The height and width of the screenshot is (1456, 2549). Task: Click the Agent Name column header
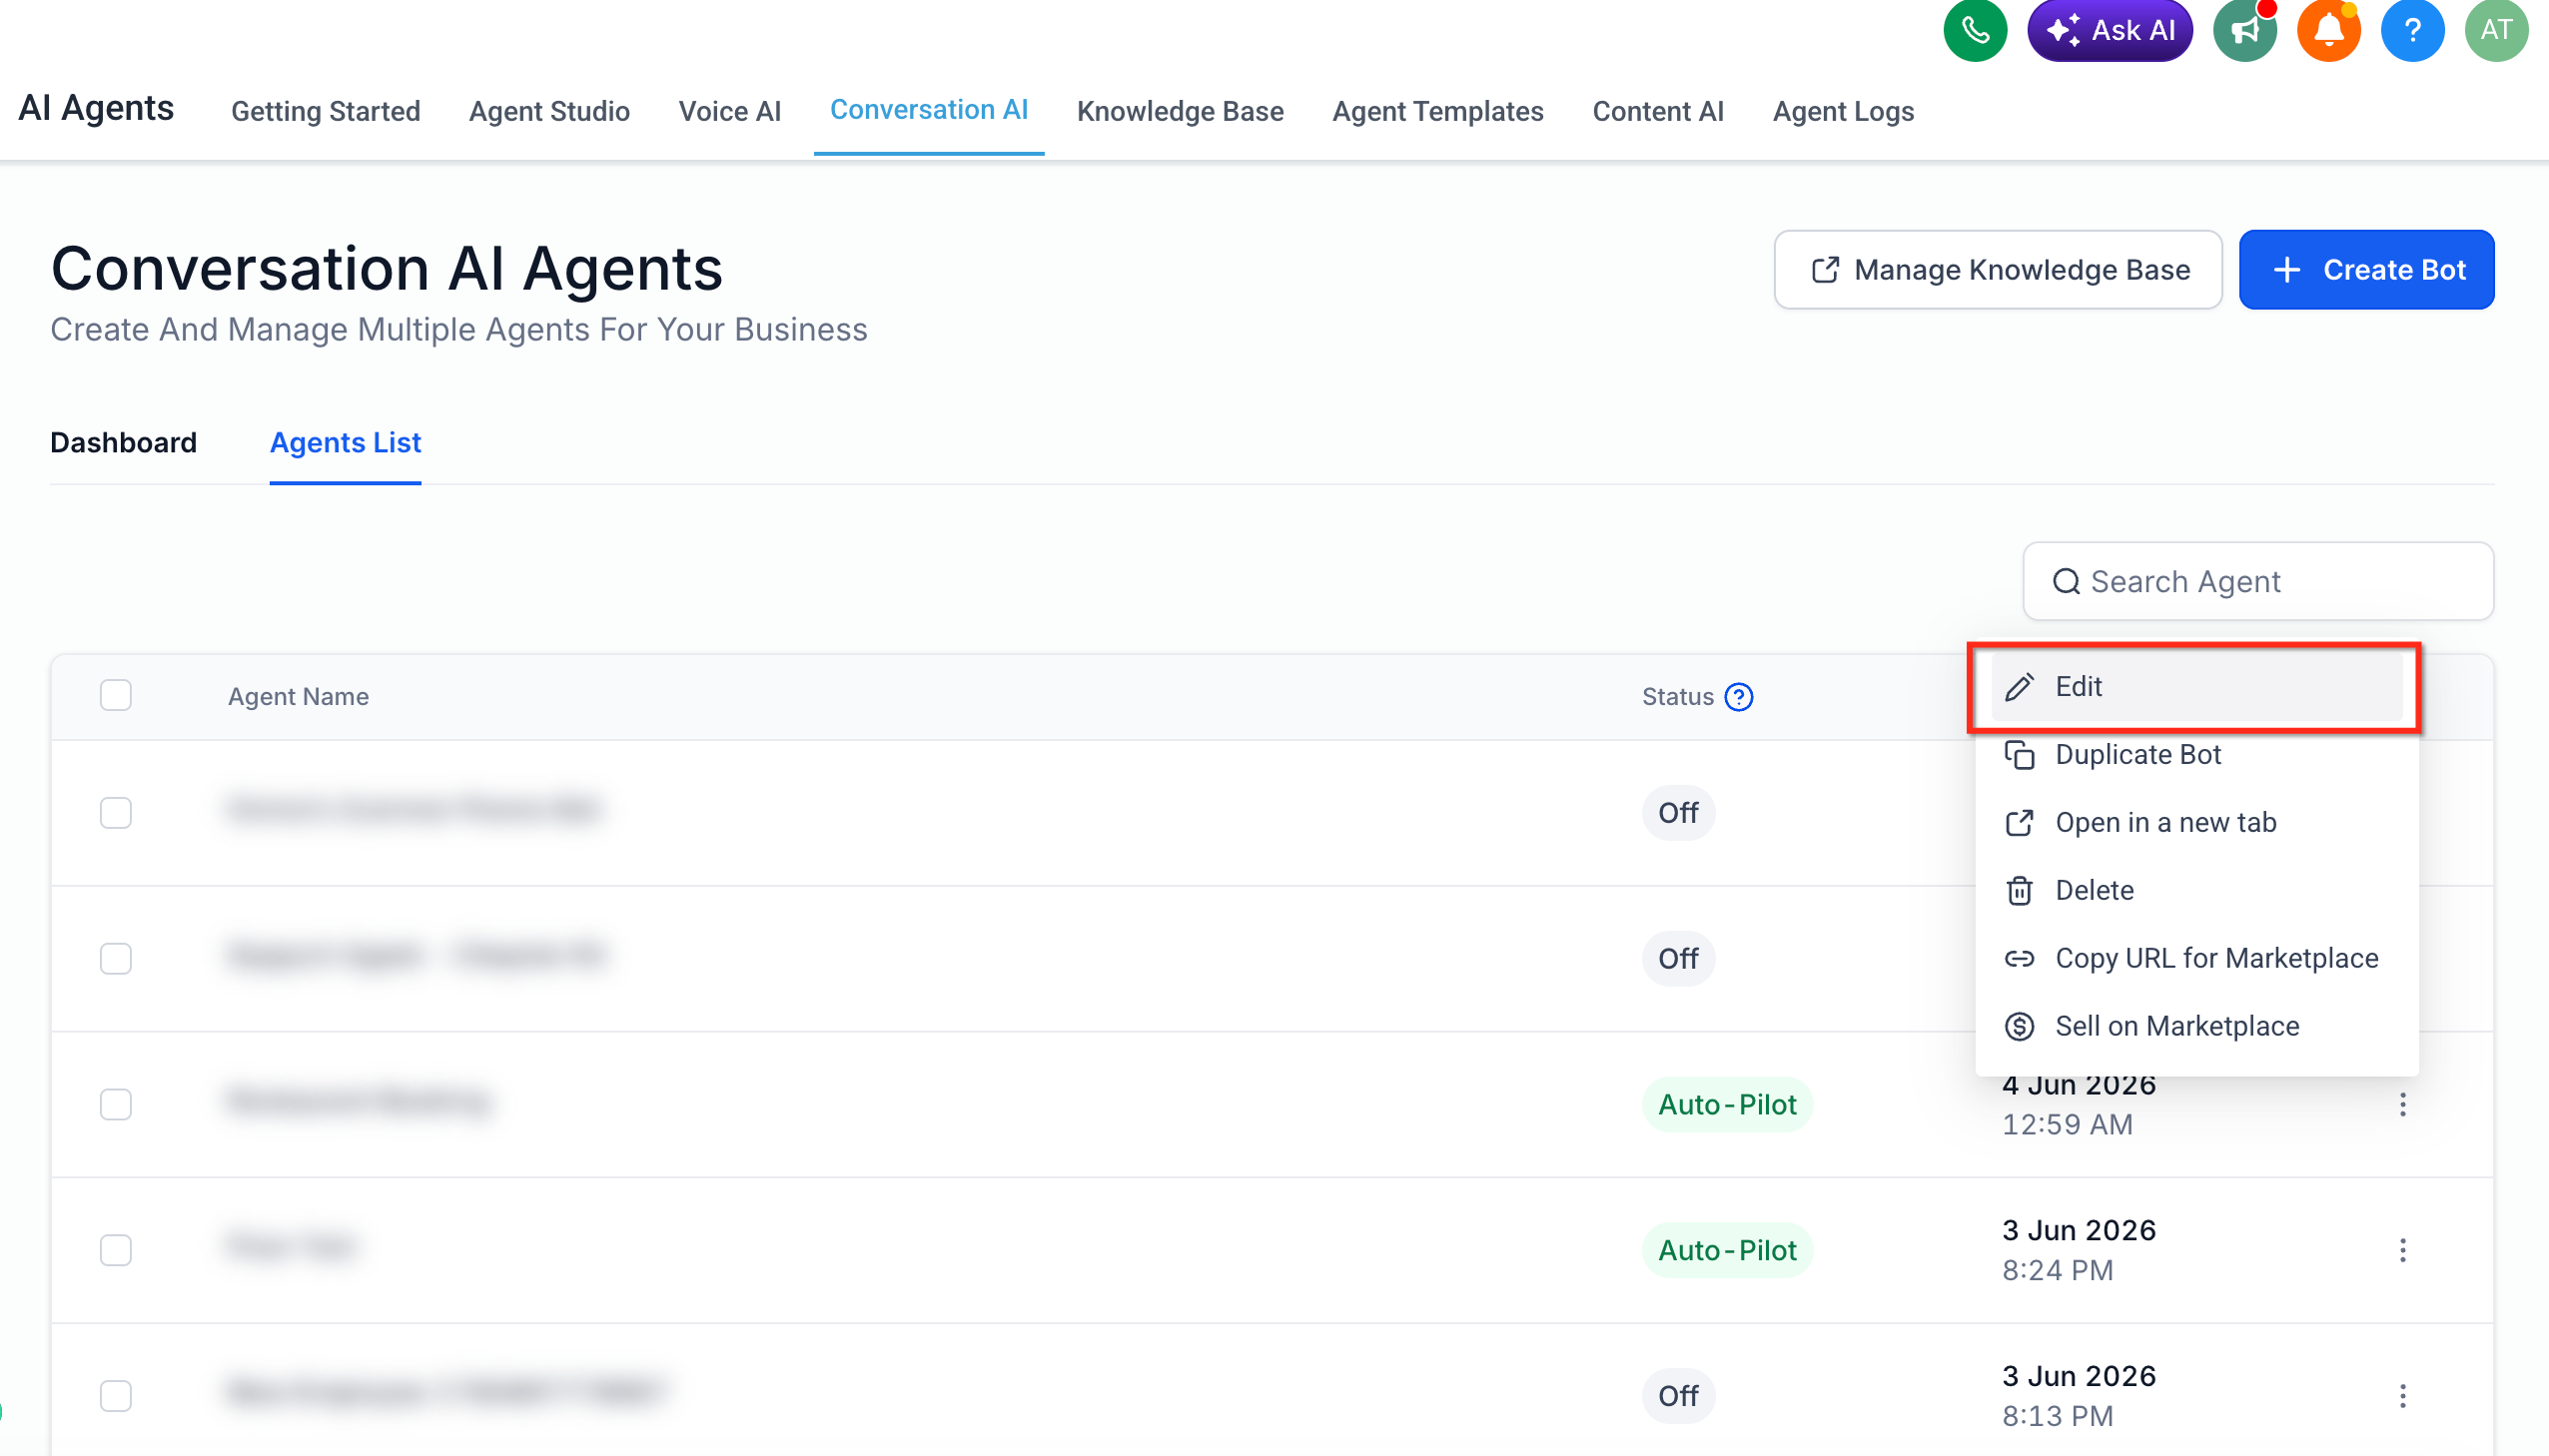coord(298,697)
